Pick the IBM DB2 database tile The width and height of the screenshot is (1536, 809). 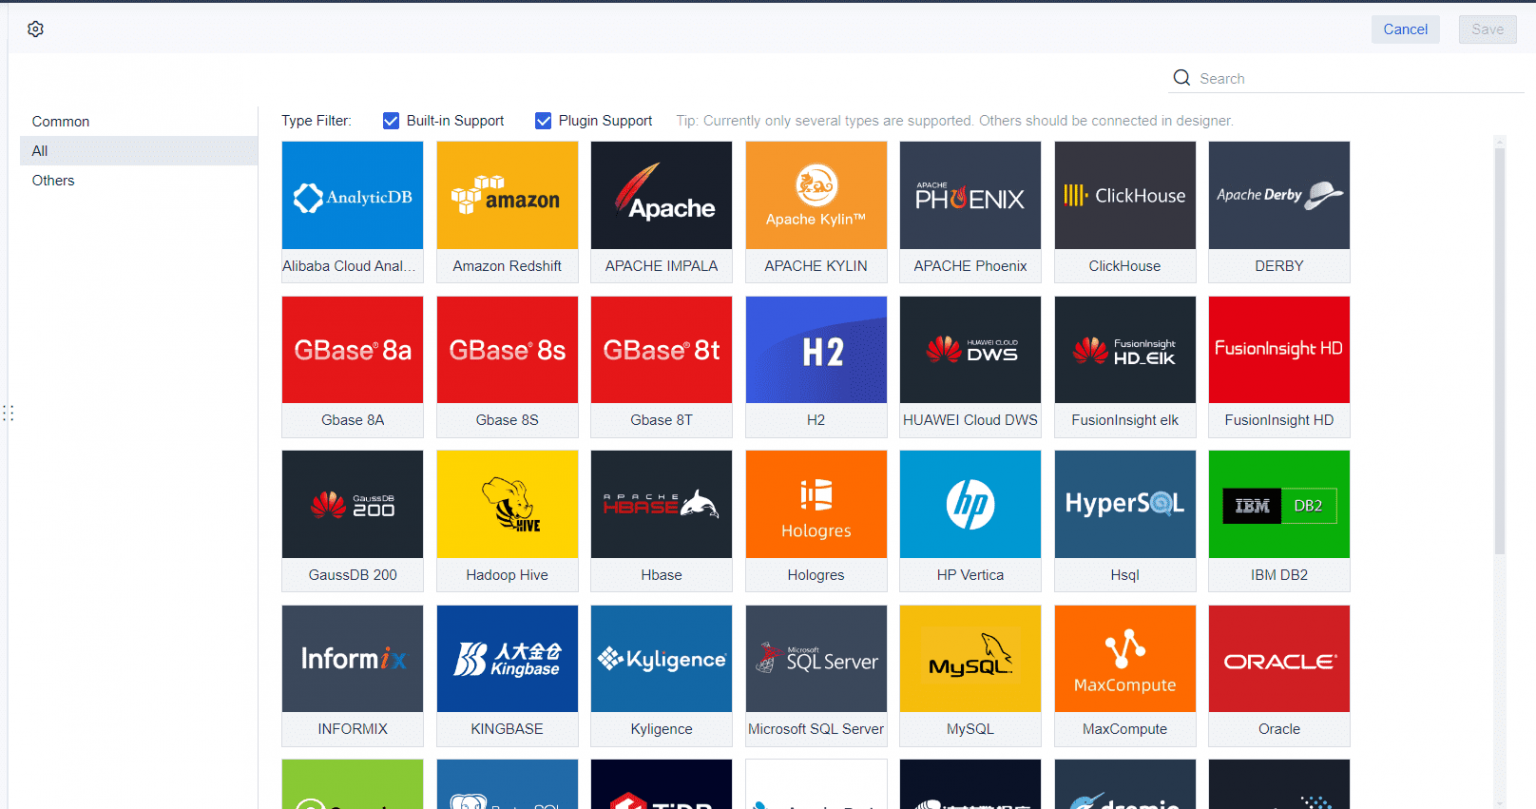[1279, 520]
